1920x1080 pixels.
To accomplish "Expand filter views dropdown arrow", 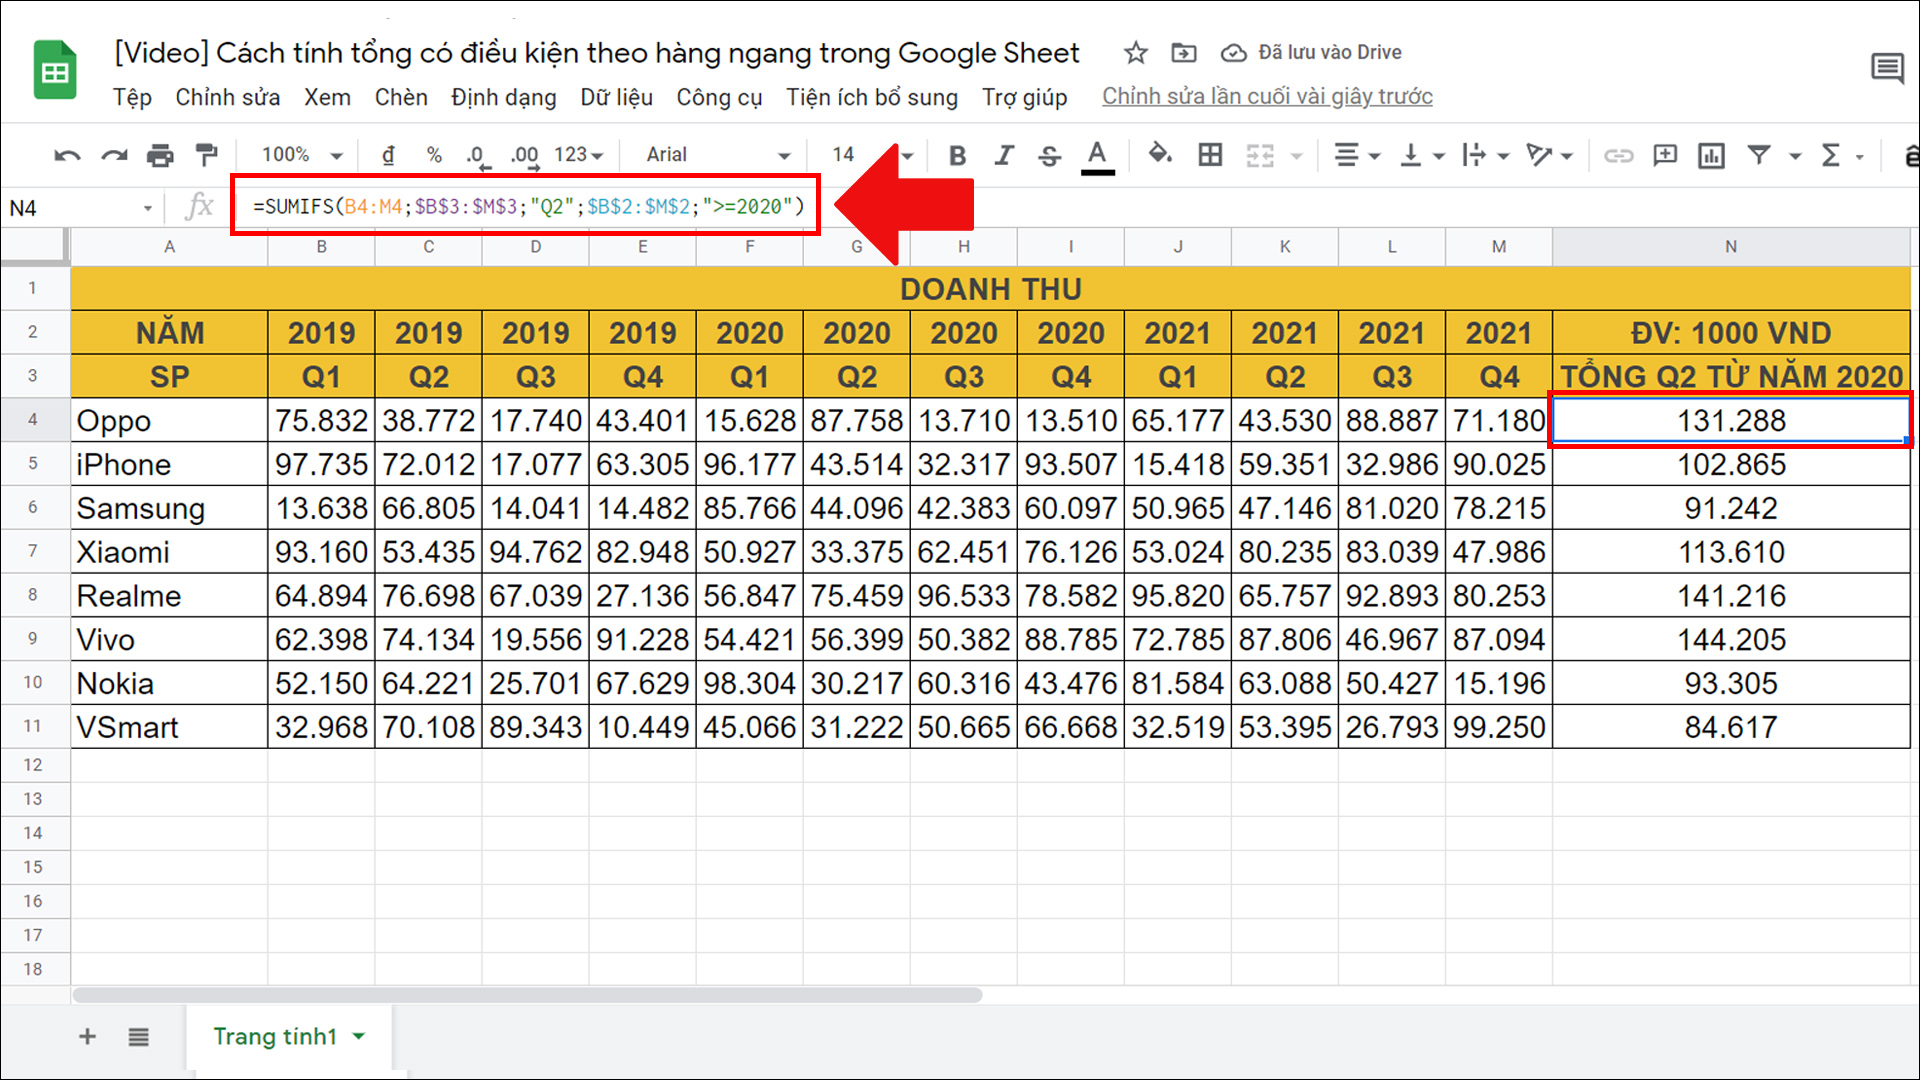I will click(x=1795, y=156).
